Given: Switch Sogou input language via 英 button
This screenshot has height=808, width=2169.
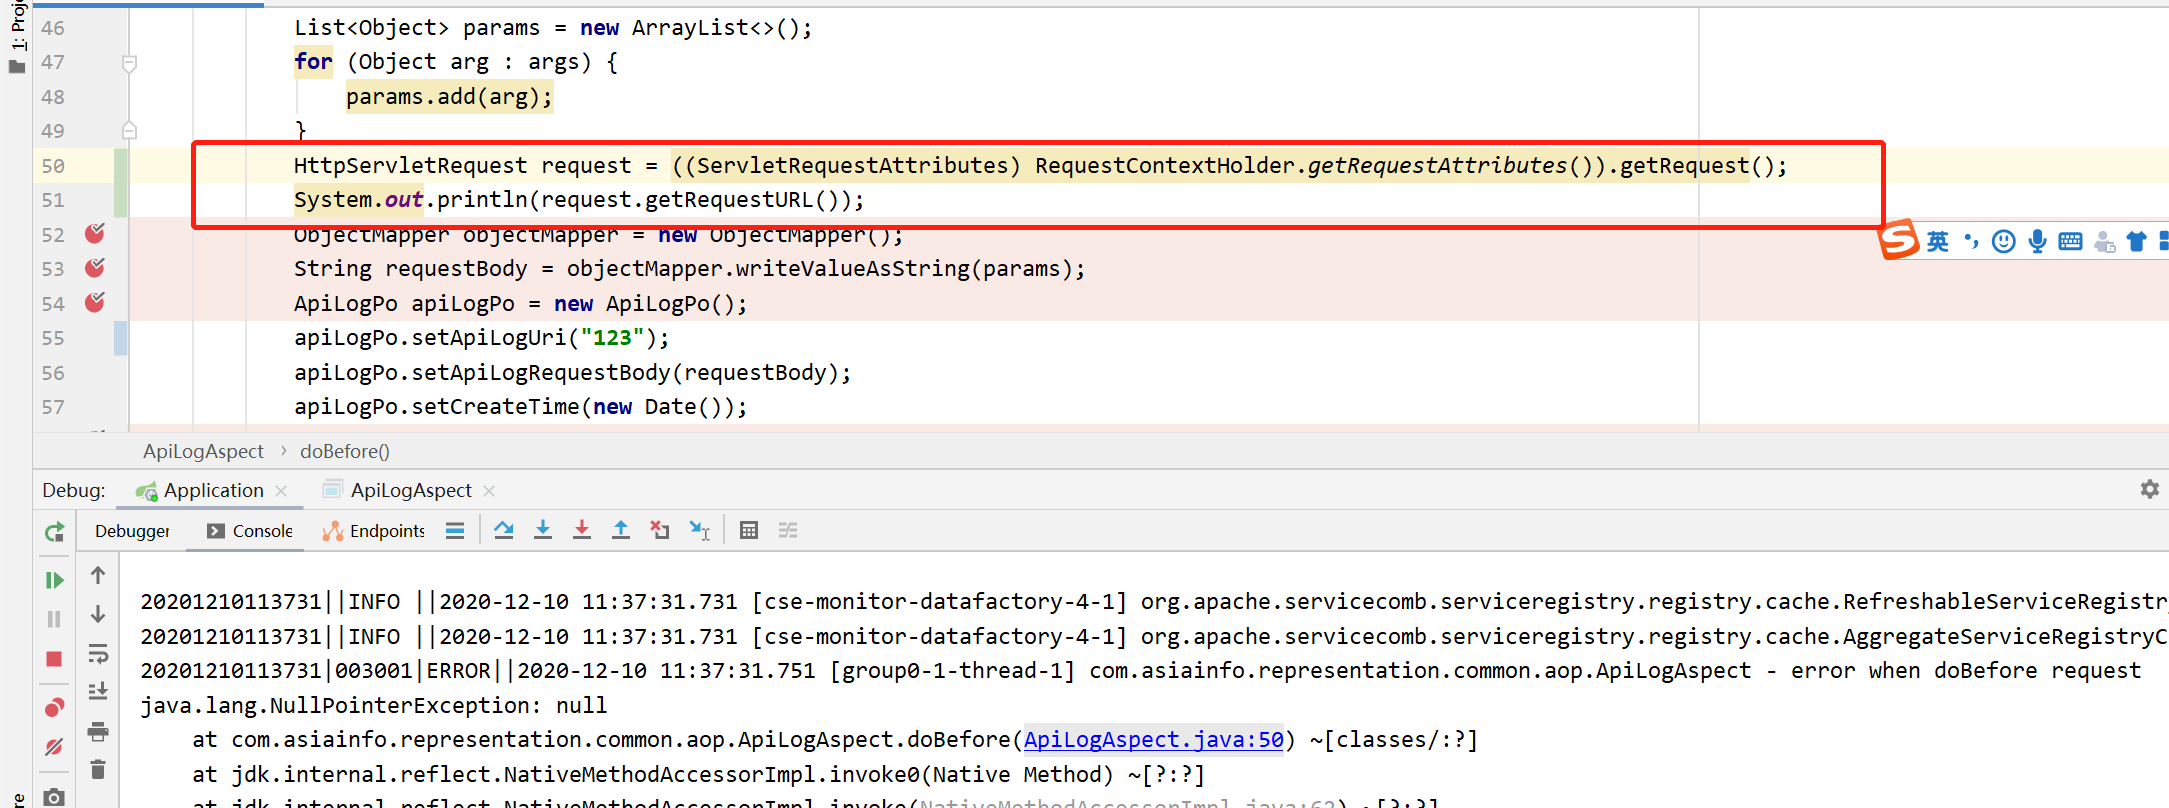Looking at the screenshot, I should pos(1938,242).
